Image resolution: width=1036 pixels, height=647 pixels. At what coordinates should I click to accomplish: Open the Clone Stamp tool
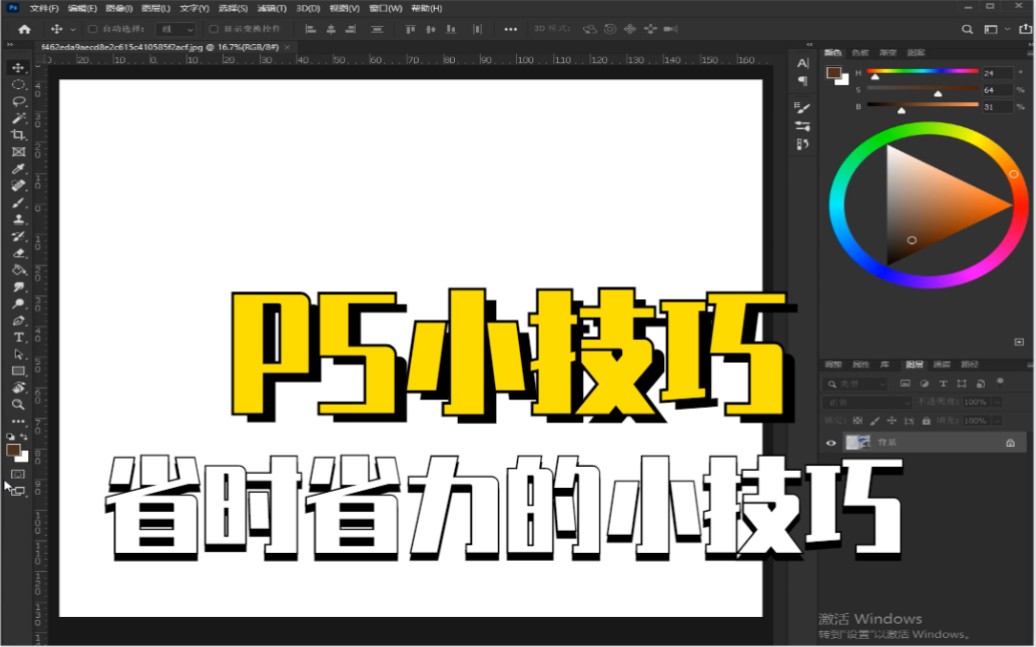pyautogui.click(x=17, y=219)
